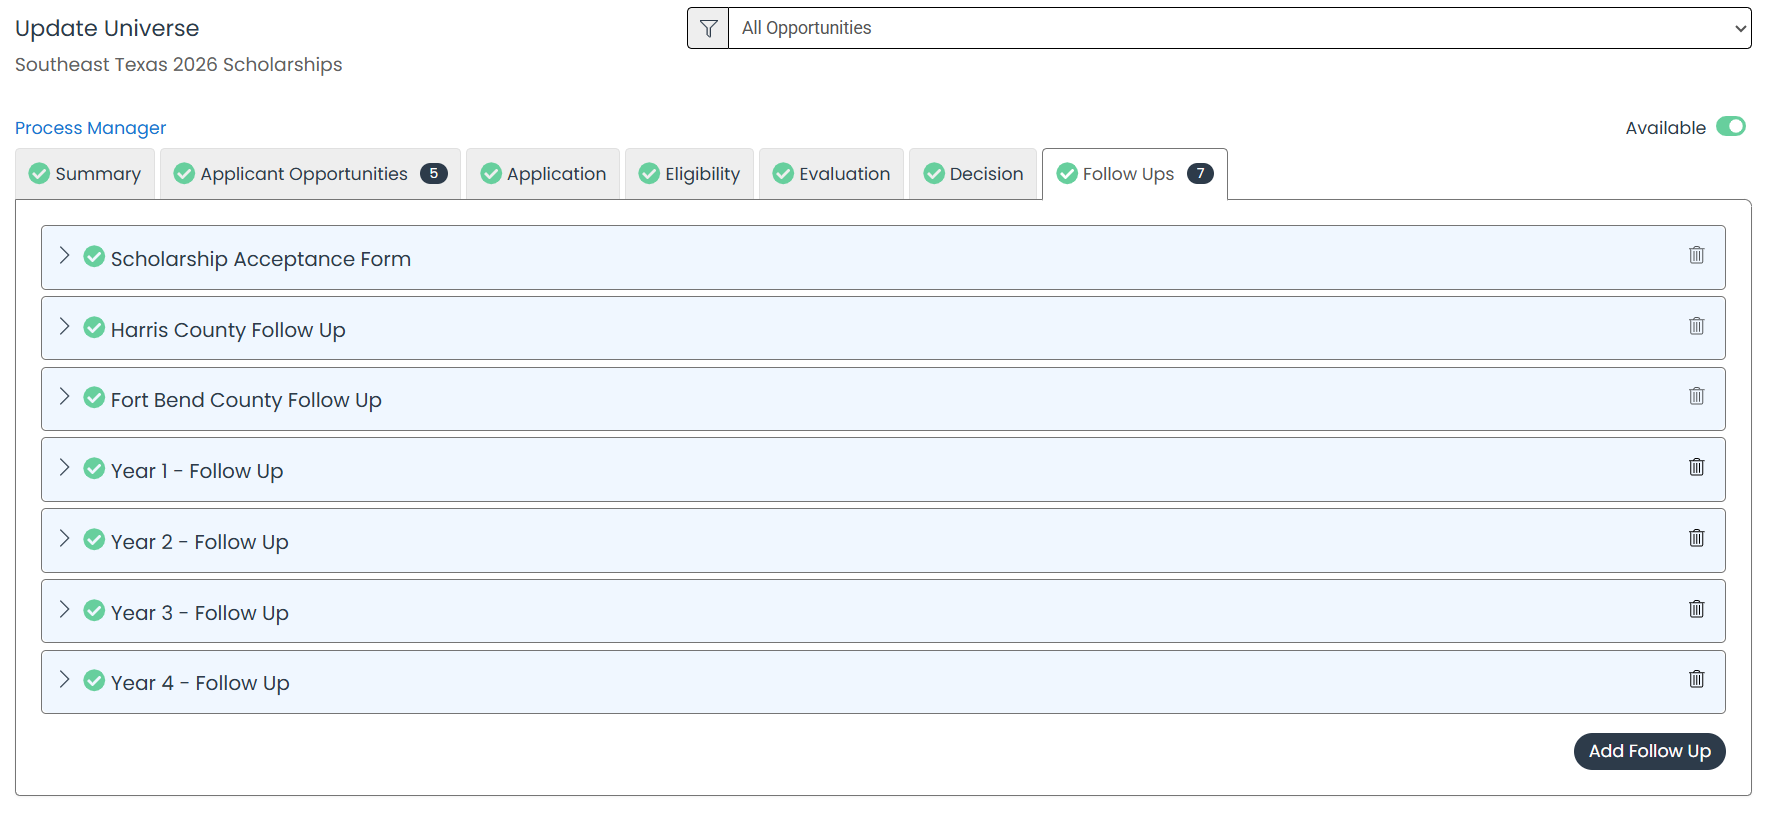Delete the Scholarship Acceptance Form follow up
Viewport: 1765px width, 823px height.
1697,255
